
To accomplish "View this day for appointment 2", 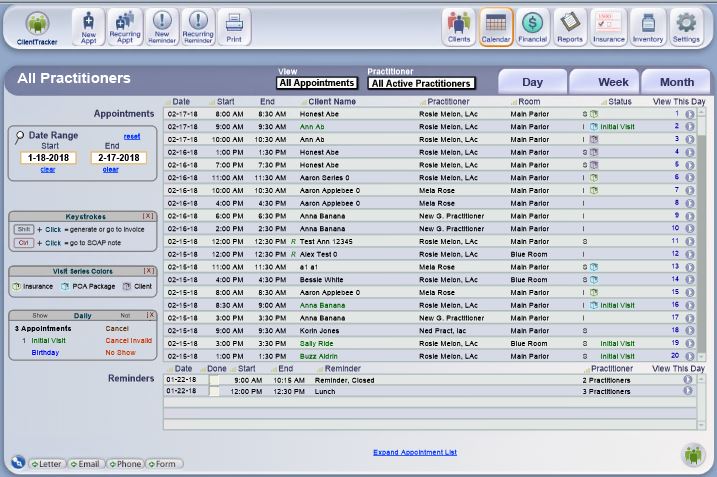I will 690,127.
